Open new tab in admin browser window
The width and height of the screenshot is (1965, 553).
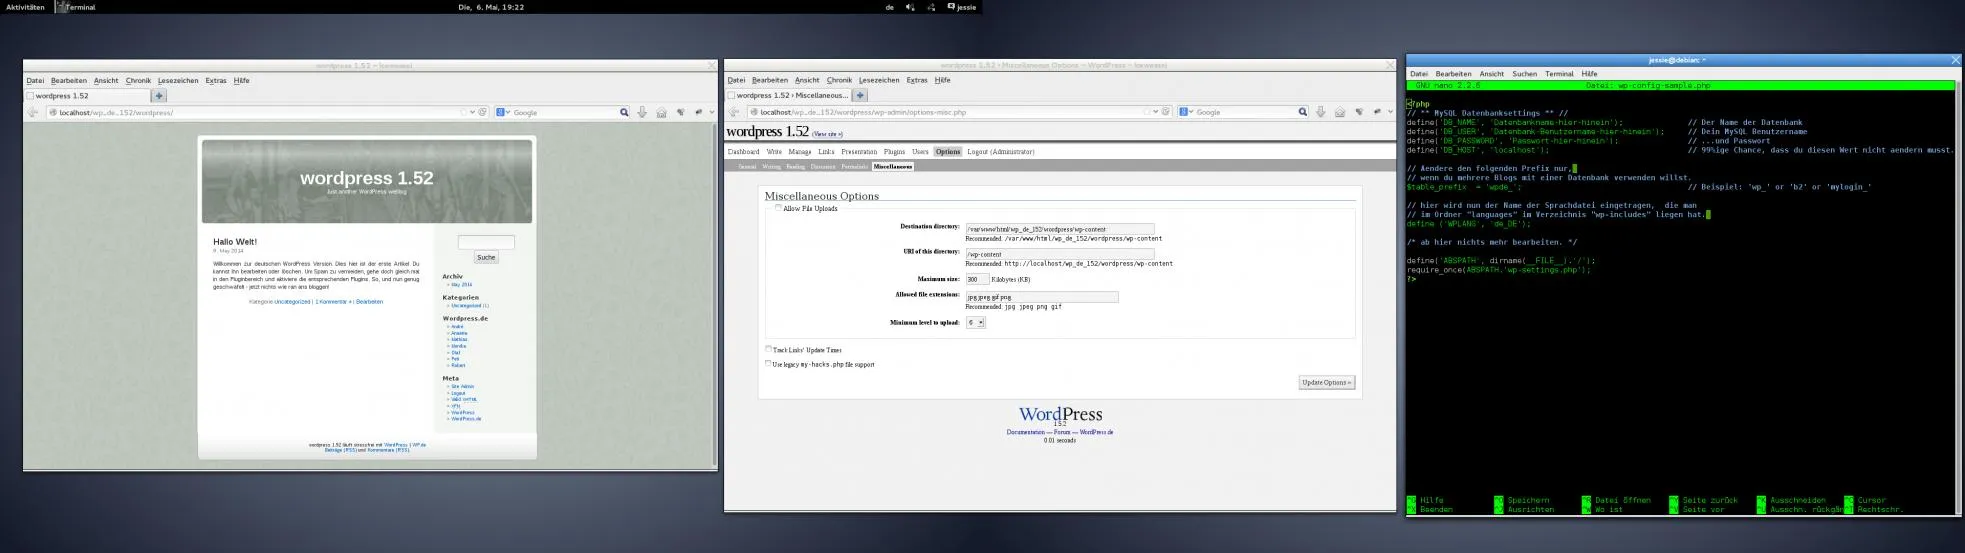(859, 95)
